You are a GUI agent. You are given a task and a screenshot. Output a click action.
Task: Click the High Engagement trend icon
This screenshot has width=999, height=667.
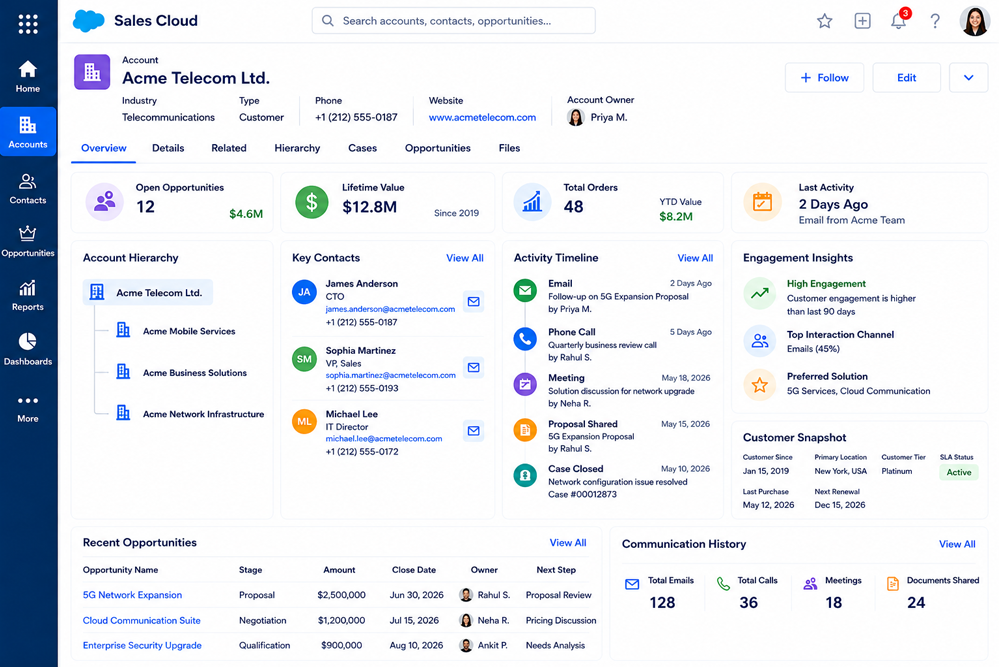point(759,293)
